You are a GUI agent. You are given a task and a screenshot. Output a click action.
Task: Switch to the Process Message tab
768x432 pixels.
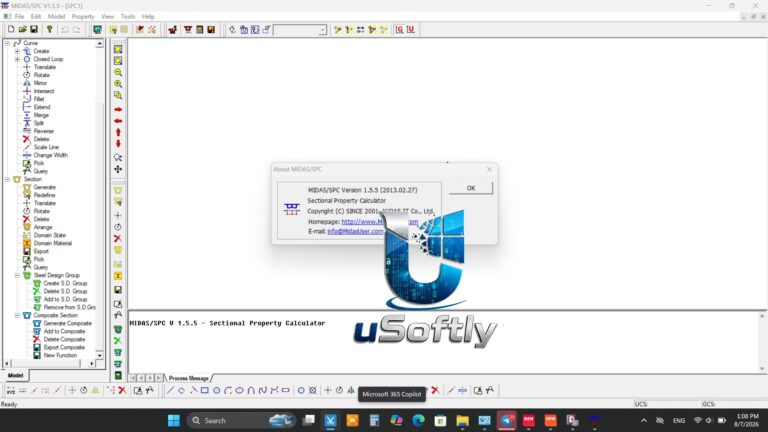click(x=189, y=378)
